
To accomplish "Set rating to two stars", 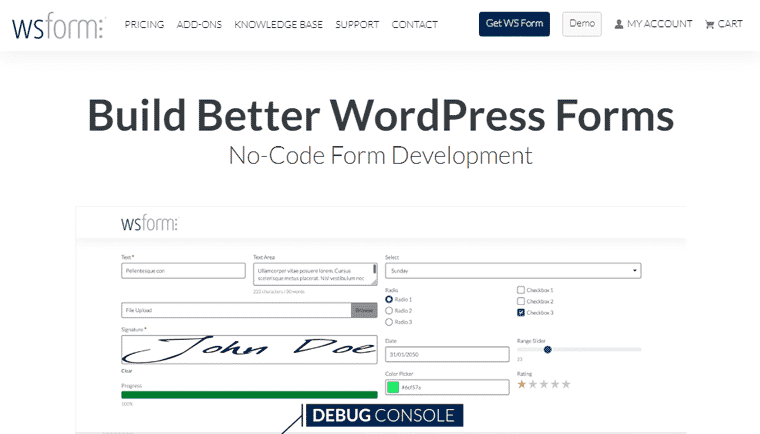I will (x=533, y=385).
